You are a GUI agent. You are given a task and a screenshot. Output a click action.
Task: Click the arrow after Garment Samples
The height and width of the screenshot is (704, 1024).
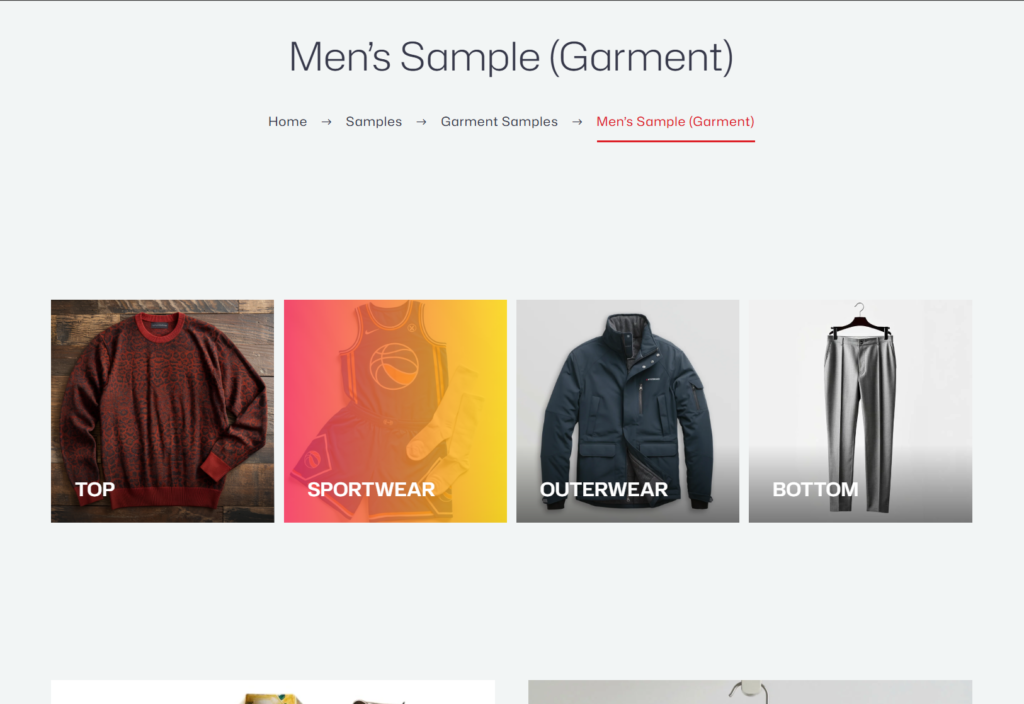pos(577,122)
